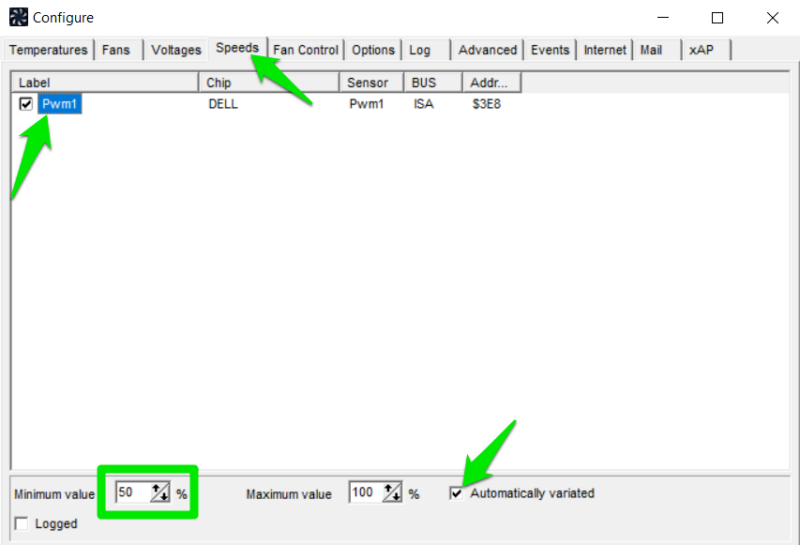Screen dimensions: 800x545
Task: Focus the Maximum value field
Action: pyautogui.click(x=366, y=492)
